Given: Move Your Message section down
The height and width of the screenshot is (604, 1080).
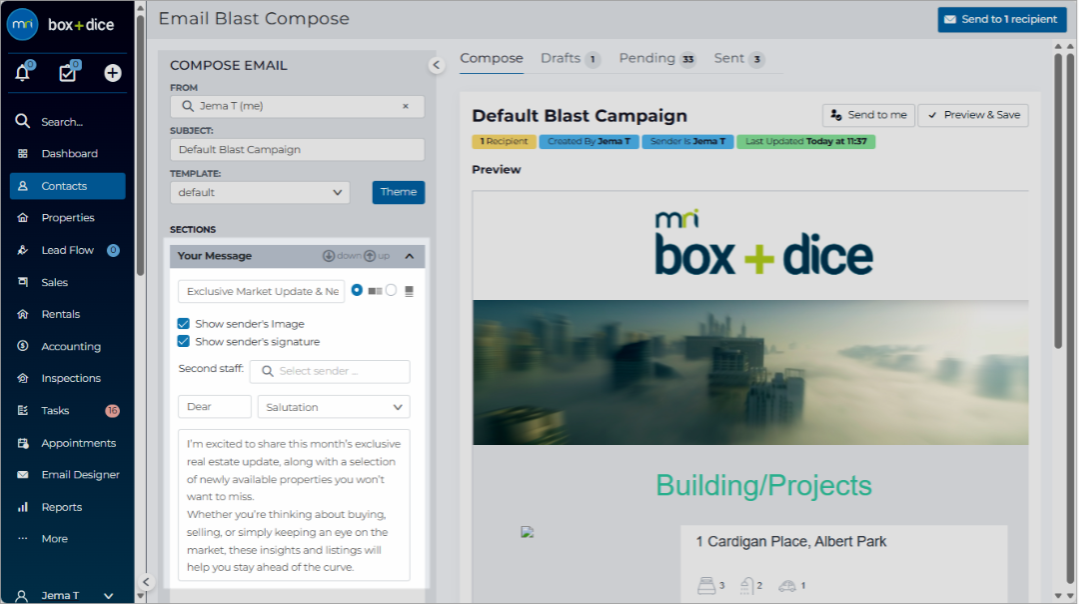Looking at the screenshot, I should pyautogui.click(x=342, y=256).
